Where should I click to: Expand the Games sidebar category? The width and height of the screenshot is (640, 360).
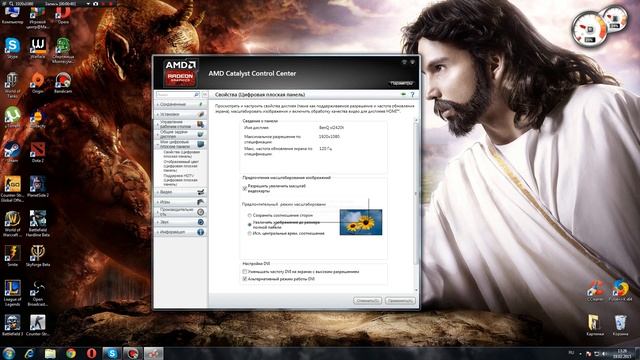click(x=180, y=202)
